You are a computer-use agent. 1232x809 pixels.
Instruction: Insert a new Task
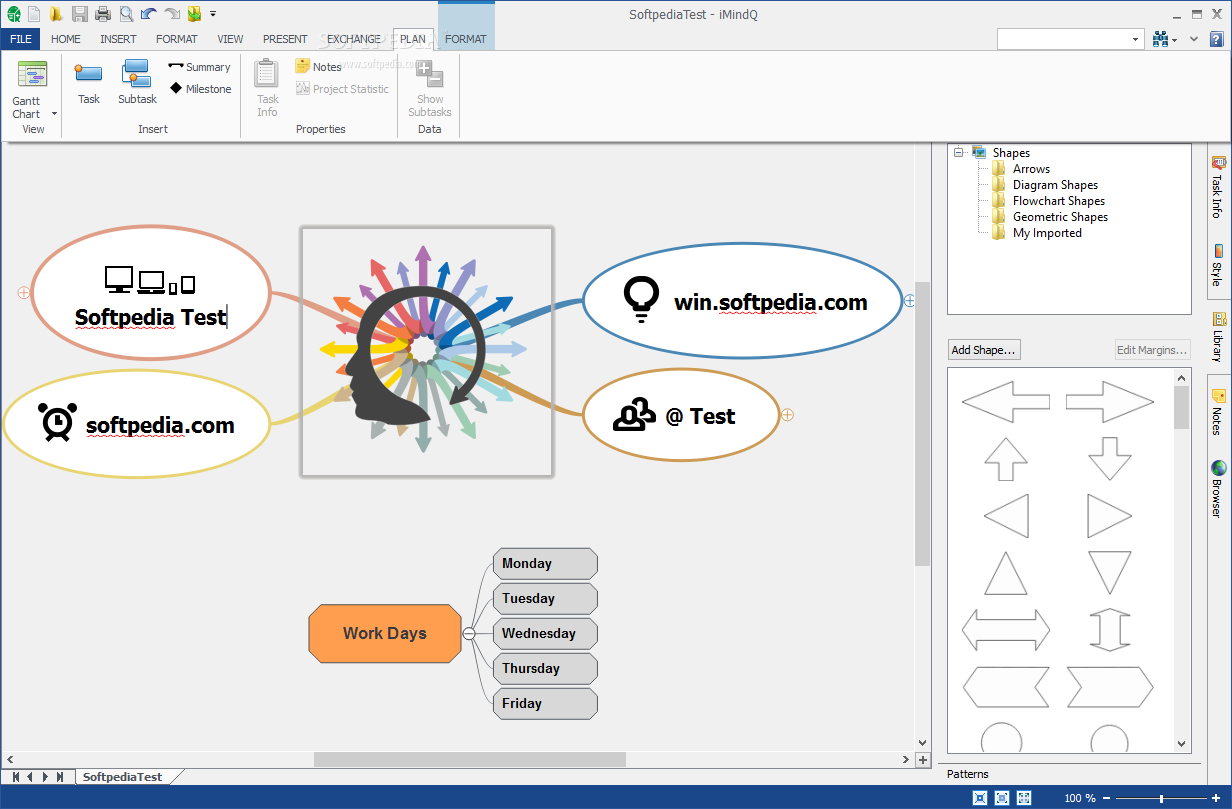coord(89,83)
